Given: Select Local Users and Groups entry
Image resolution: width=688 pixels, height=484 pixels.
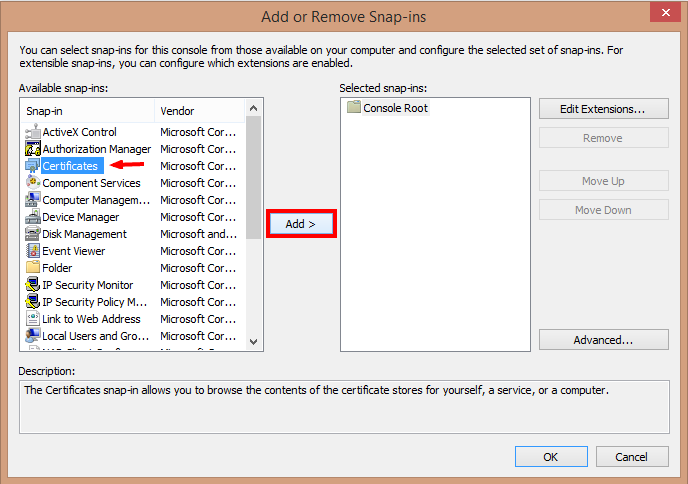Looking at the screenshot, I should [x=94, y=336].
